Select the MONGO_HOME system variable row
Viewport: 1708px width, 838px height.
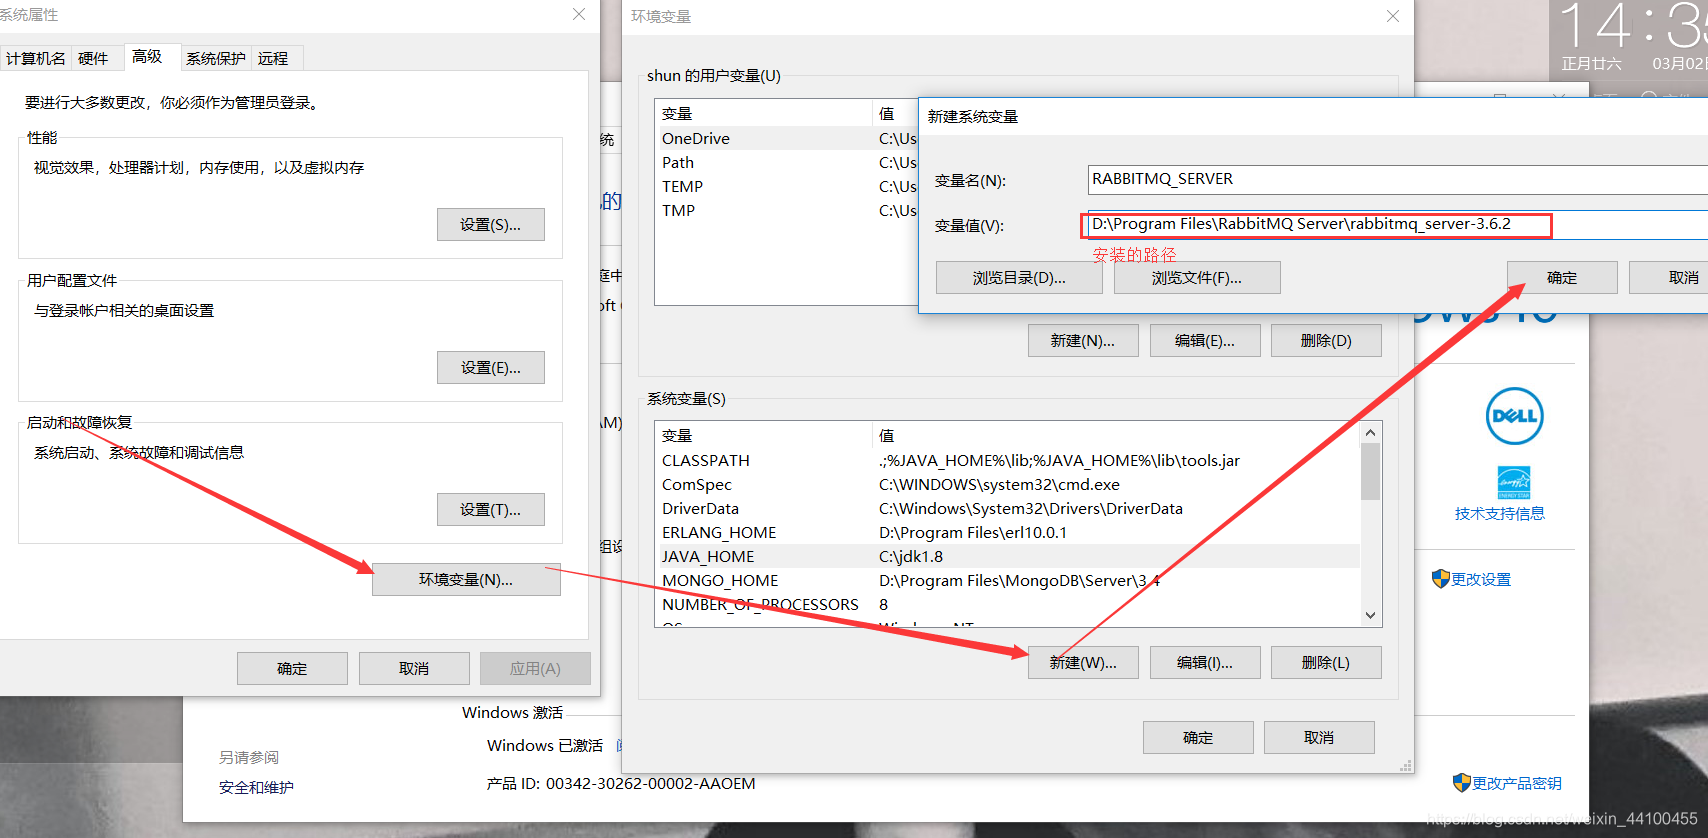(1008, 581)
